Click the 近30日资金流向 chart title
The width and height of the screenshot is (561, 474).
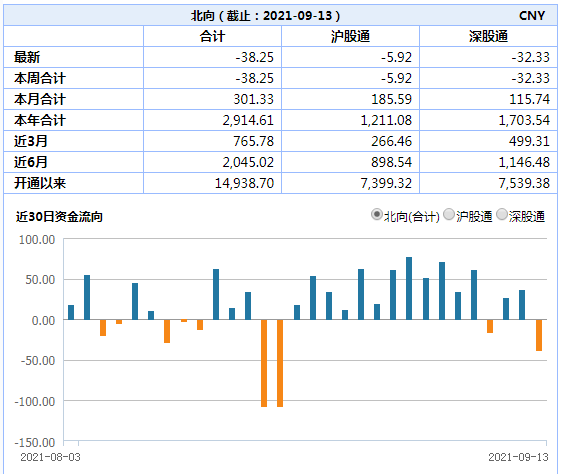59,216
